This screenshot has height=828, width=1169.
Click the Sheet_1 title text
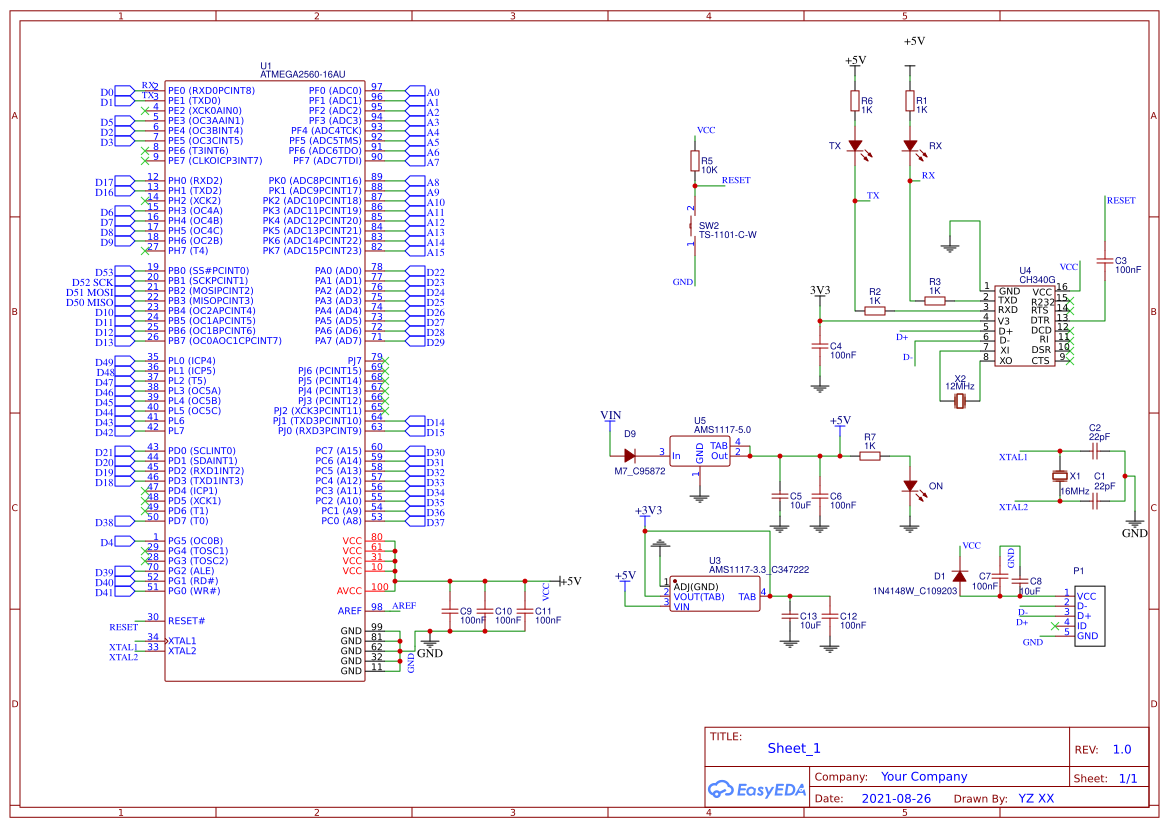point(792,747)
